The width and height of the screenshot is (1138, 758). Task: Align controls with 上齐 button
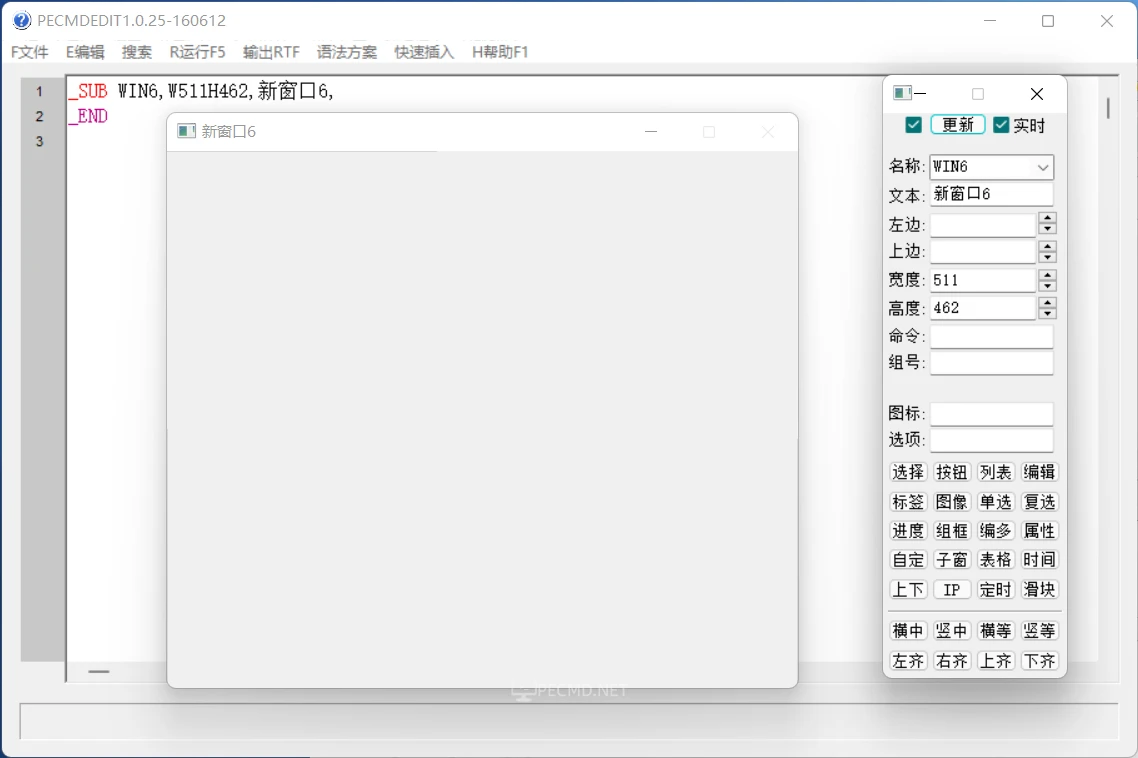point(995,661)
